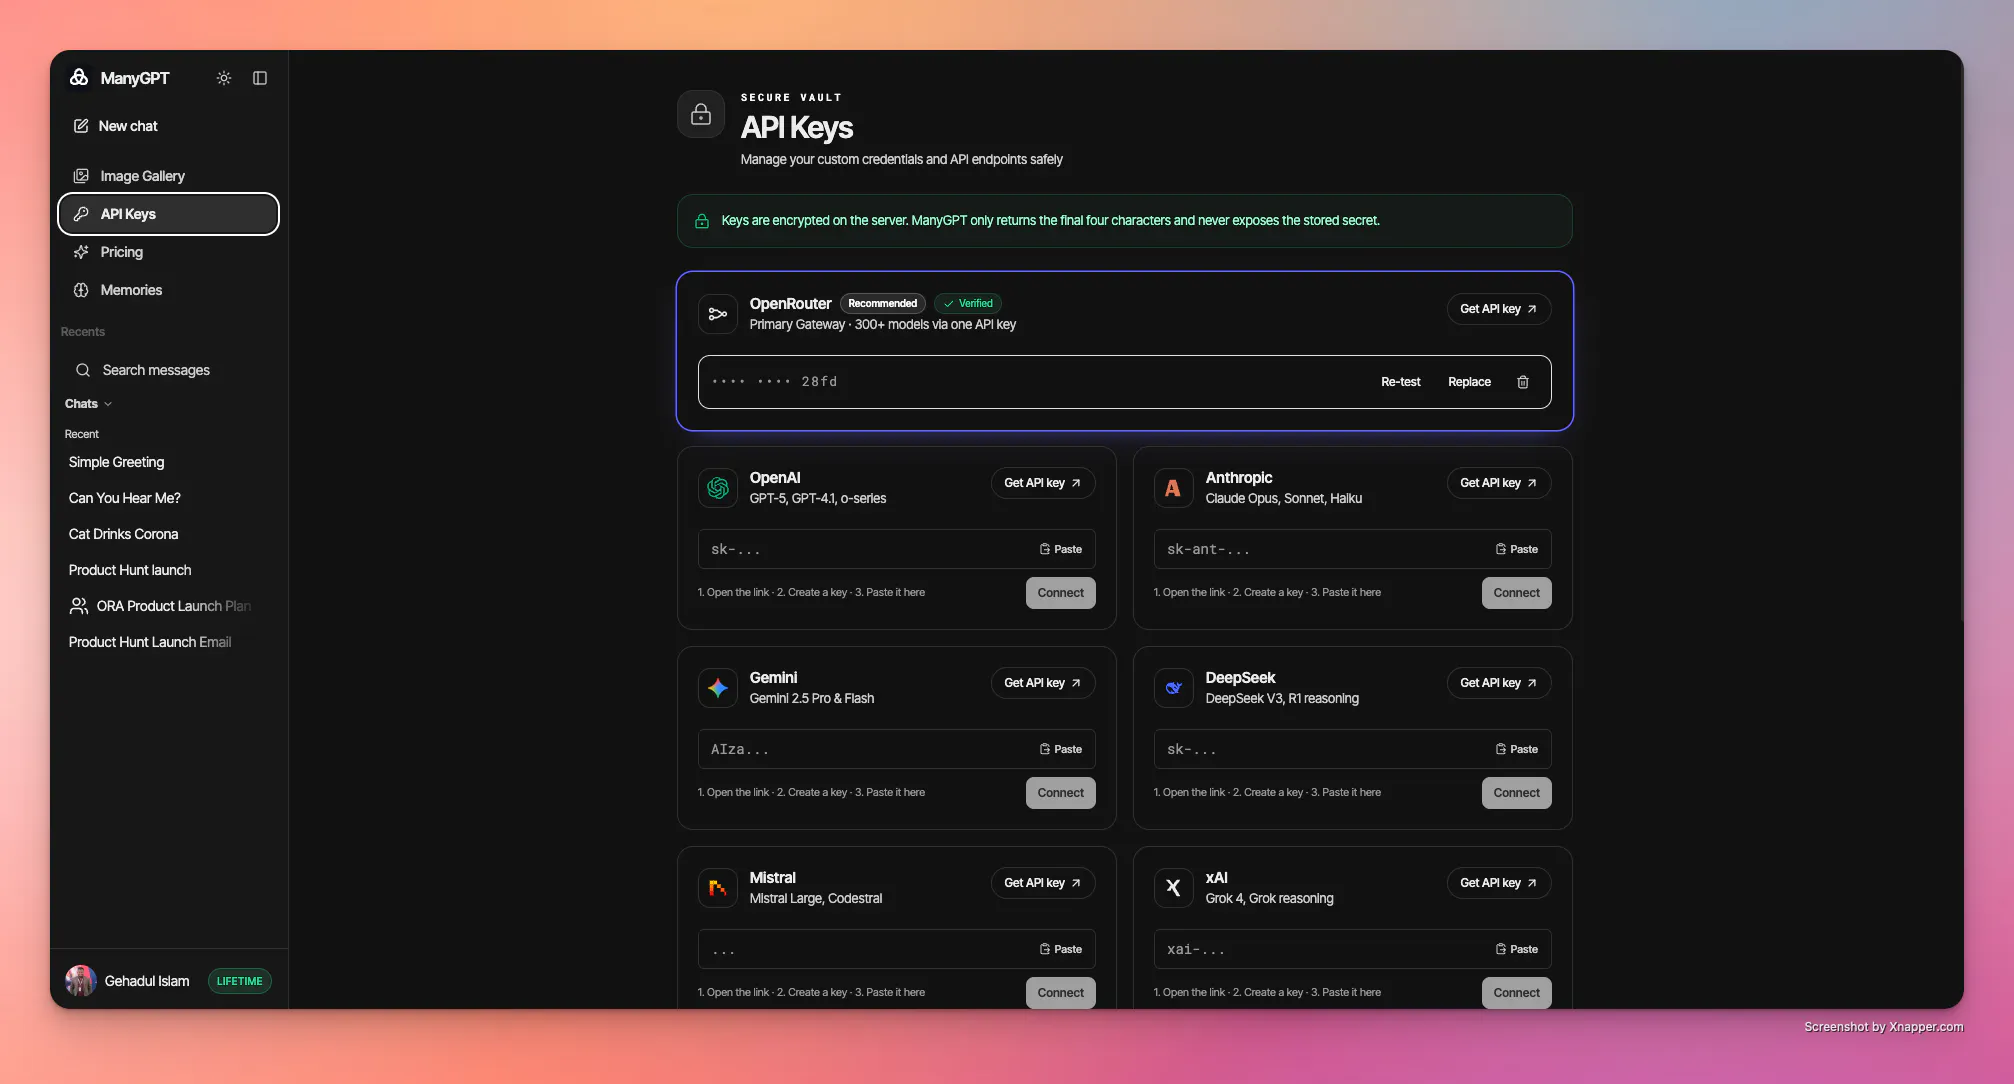Connect the OpenAI provider
Viewport: 2014px width, 1084px height.
click(x=1061, y=593)
